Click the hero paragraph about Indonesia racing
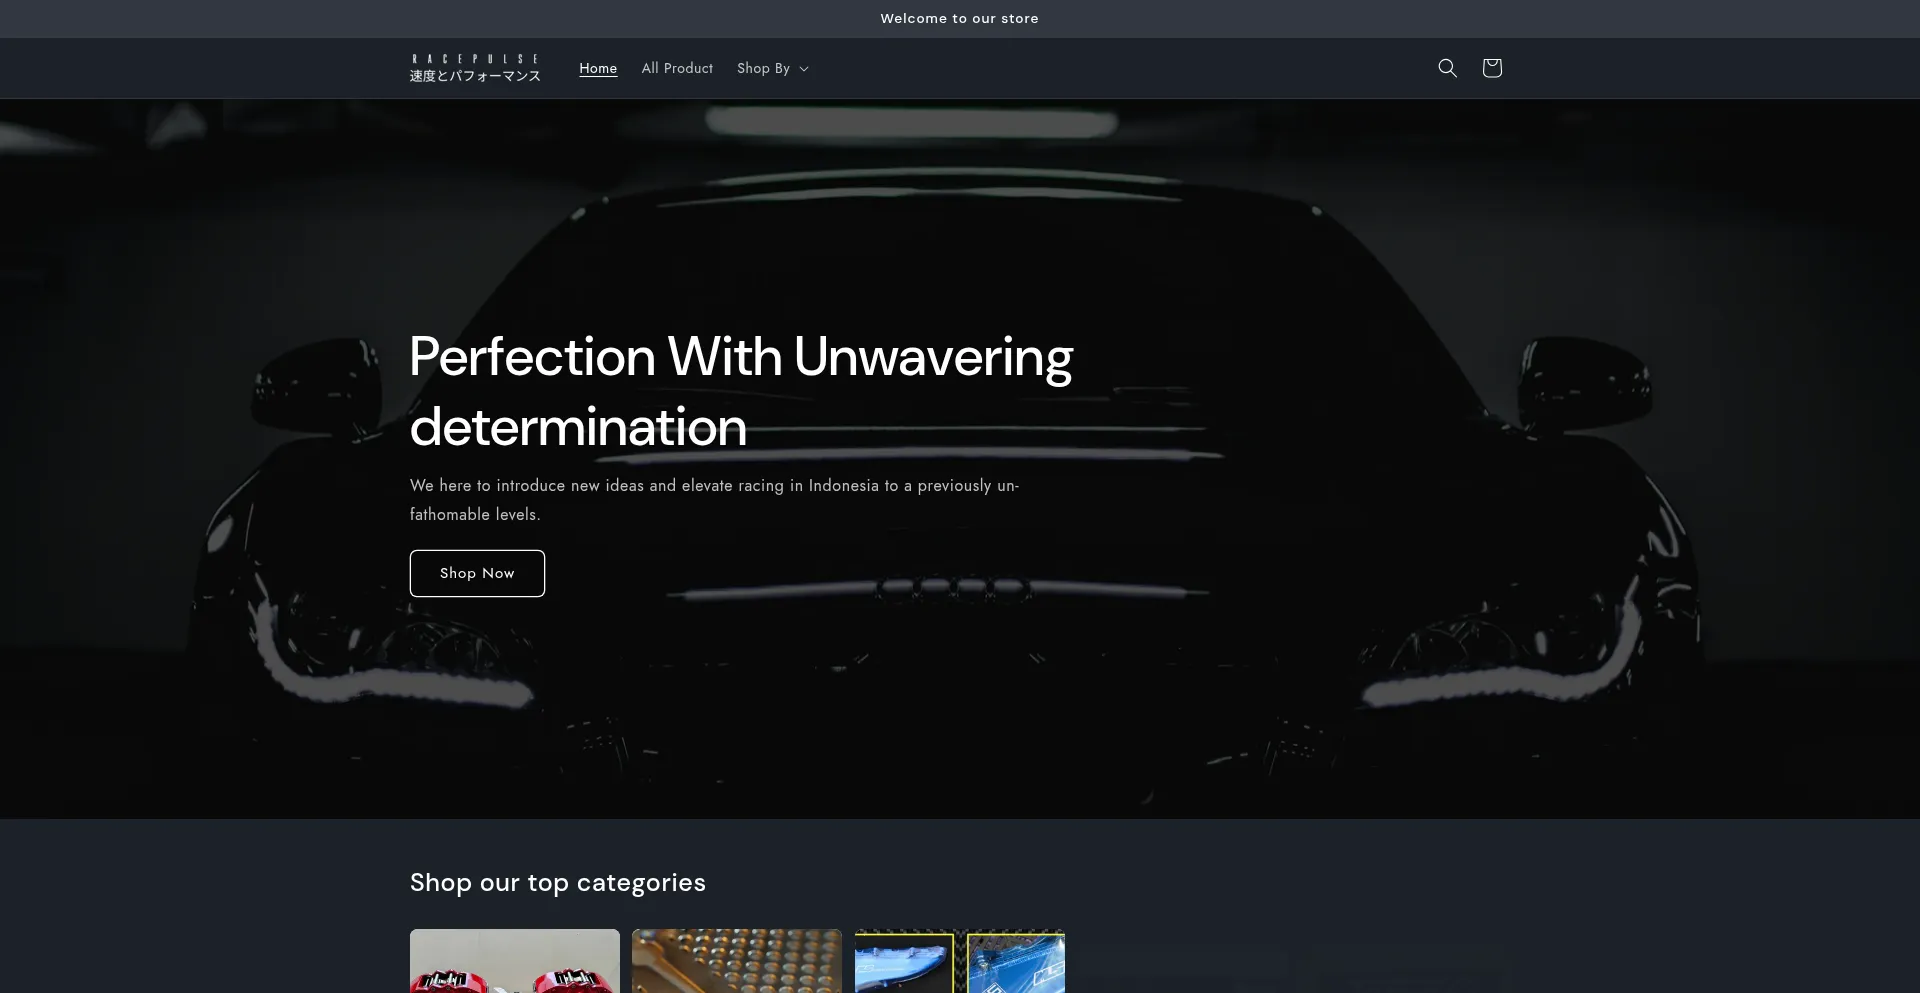 (714, 499)
